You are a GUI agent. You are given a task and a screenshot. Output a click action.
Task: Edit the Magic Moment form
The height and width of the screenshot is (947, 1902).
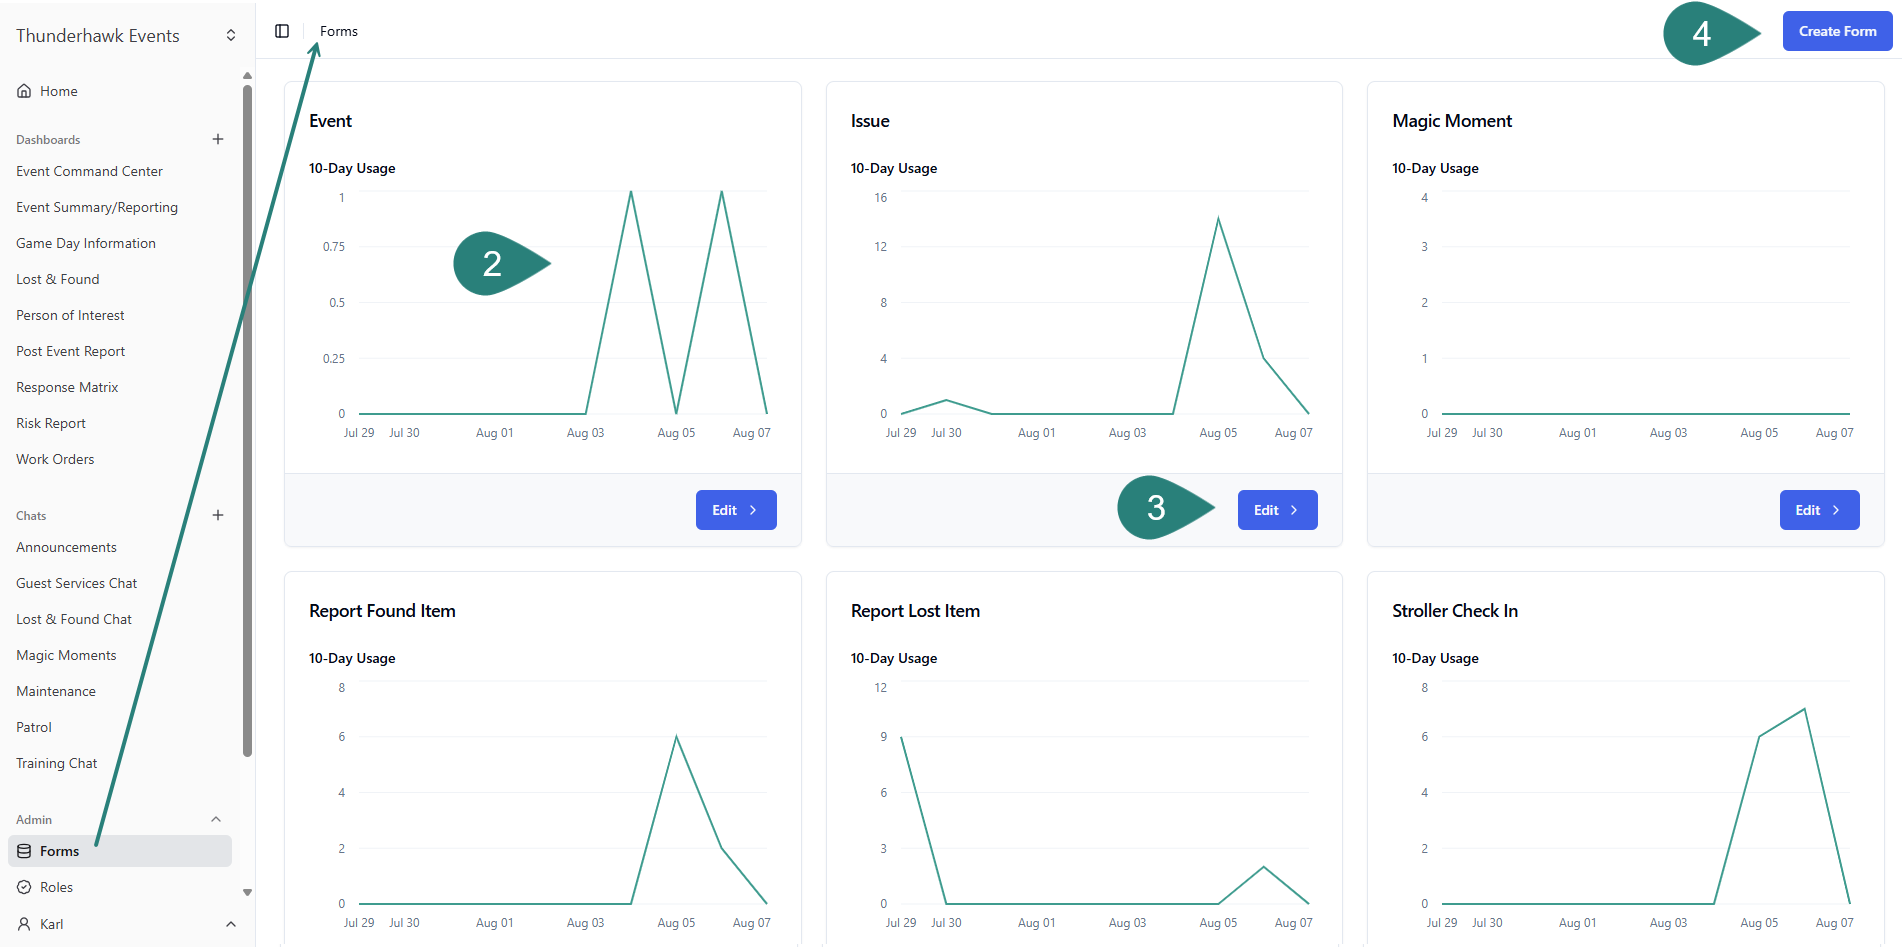pos(1818,510)
